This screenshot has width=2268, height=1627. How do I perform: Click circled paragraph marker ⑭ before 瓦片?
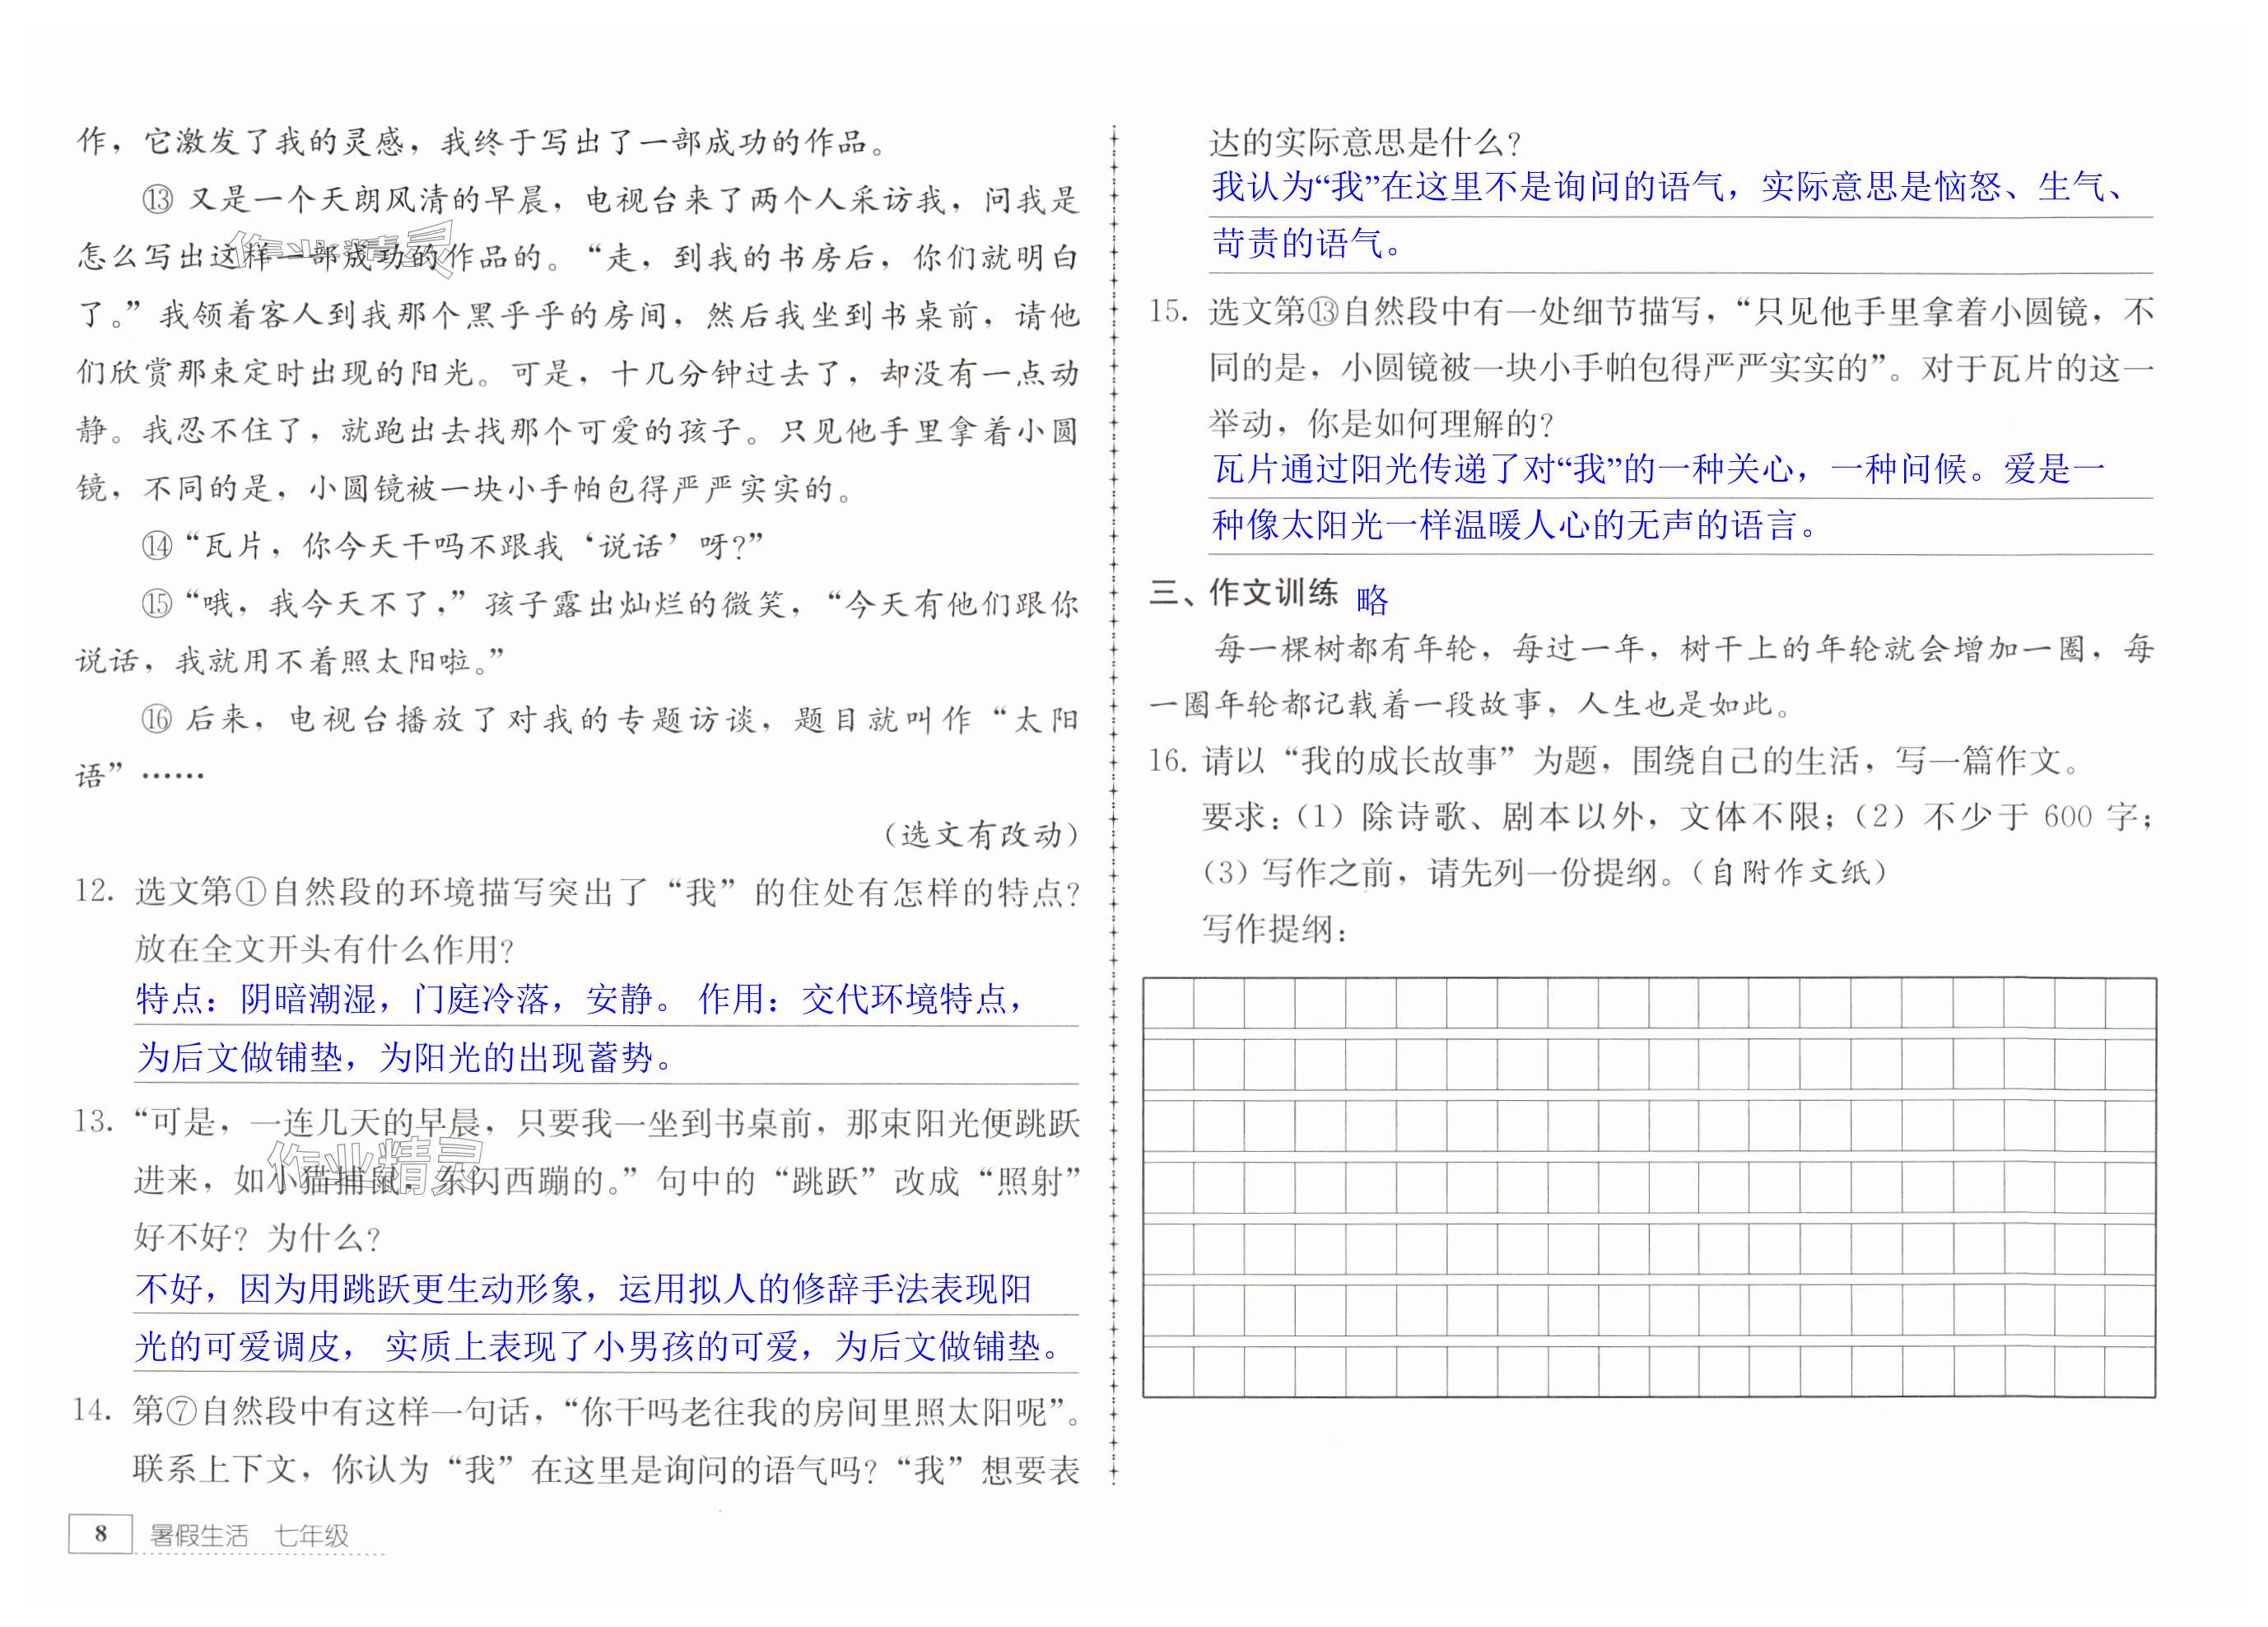point(157,546)
